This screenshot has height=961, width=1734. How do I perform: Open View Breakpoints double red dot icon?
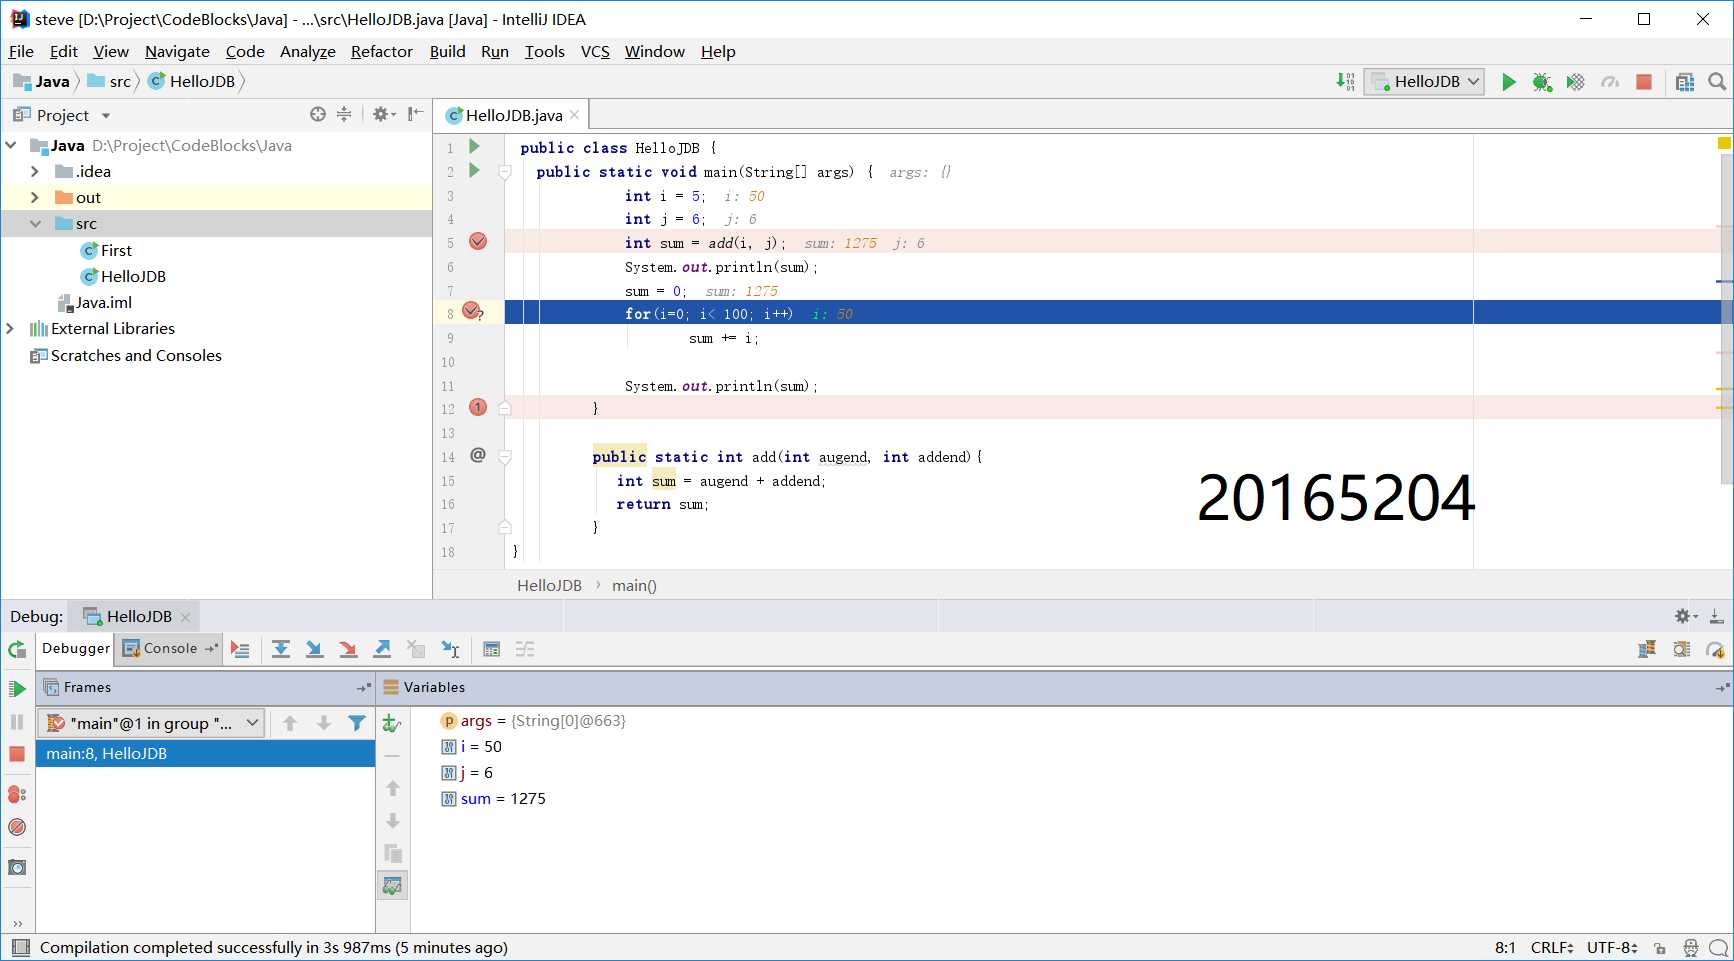click(x=17, y=795)
